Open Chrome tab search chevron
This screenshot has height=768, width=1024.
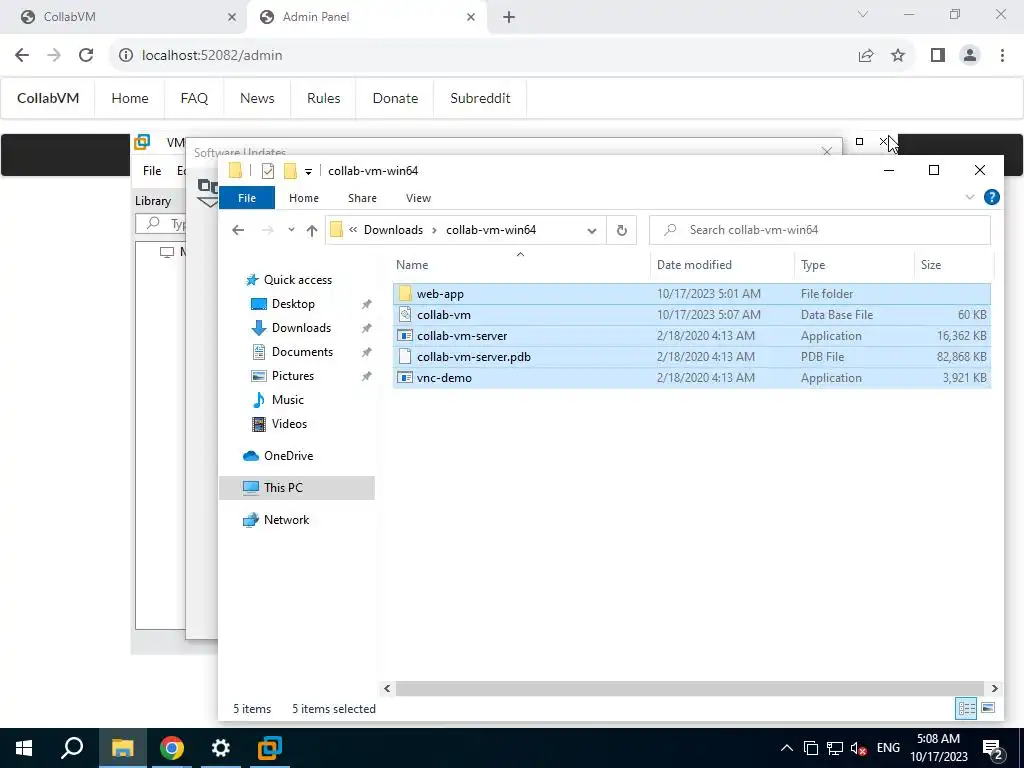click(x=863, y=14)
